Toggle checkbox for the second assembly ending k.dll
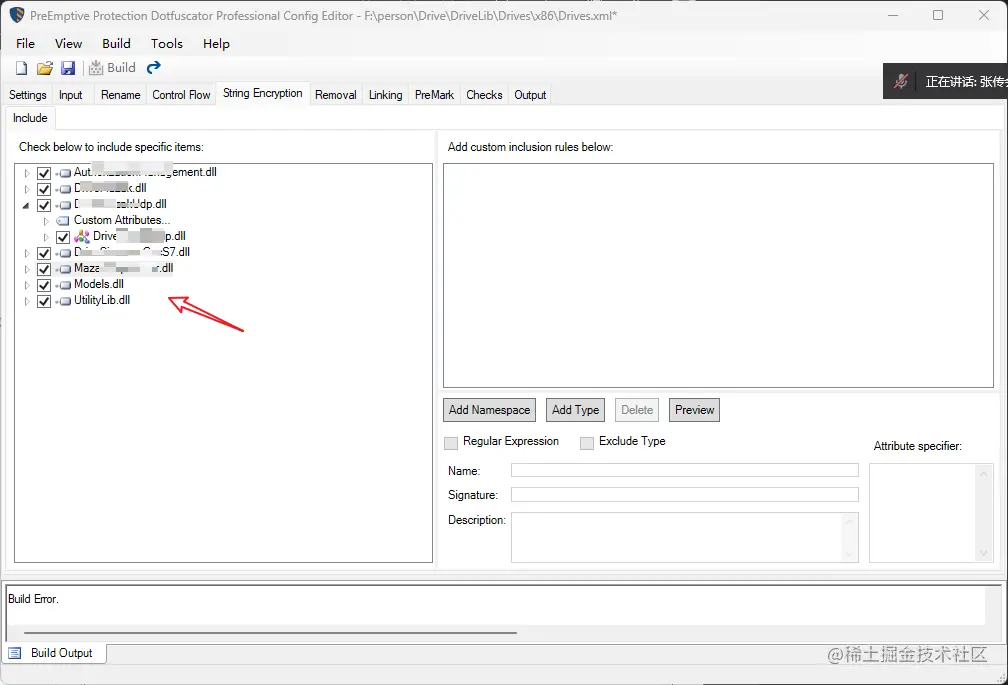 coord(44,189)
